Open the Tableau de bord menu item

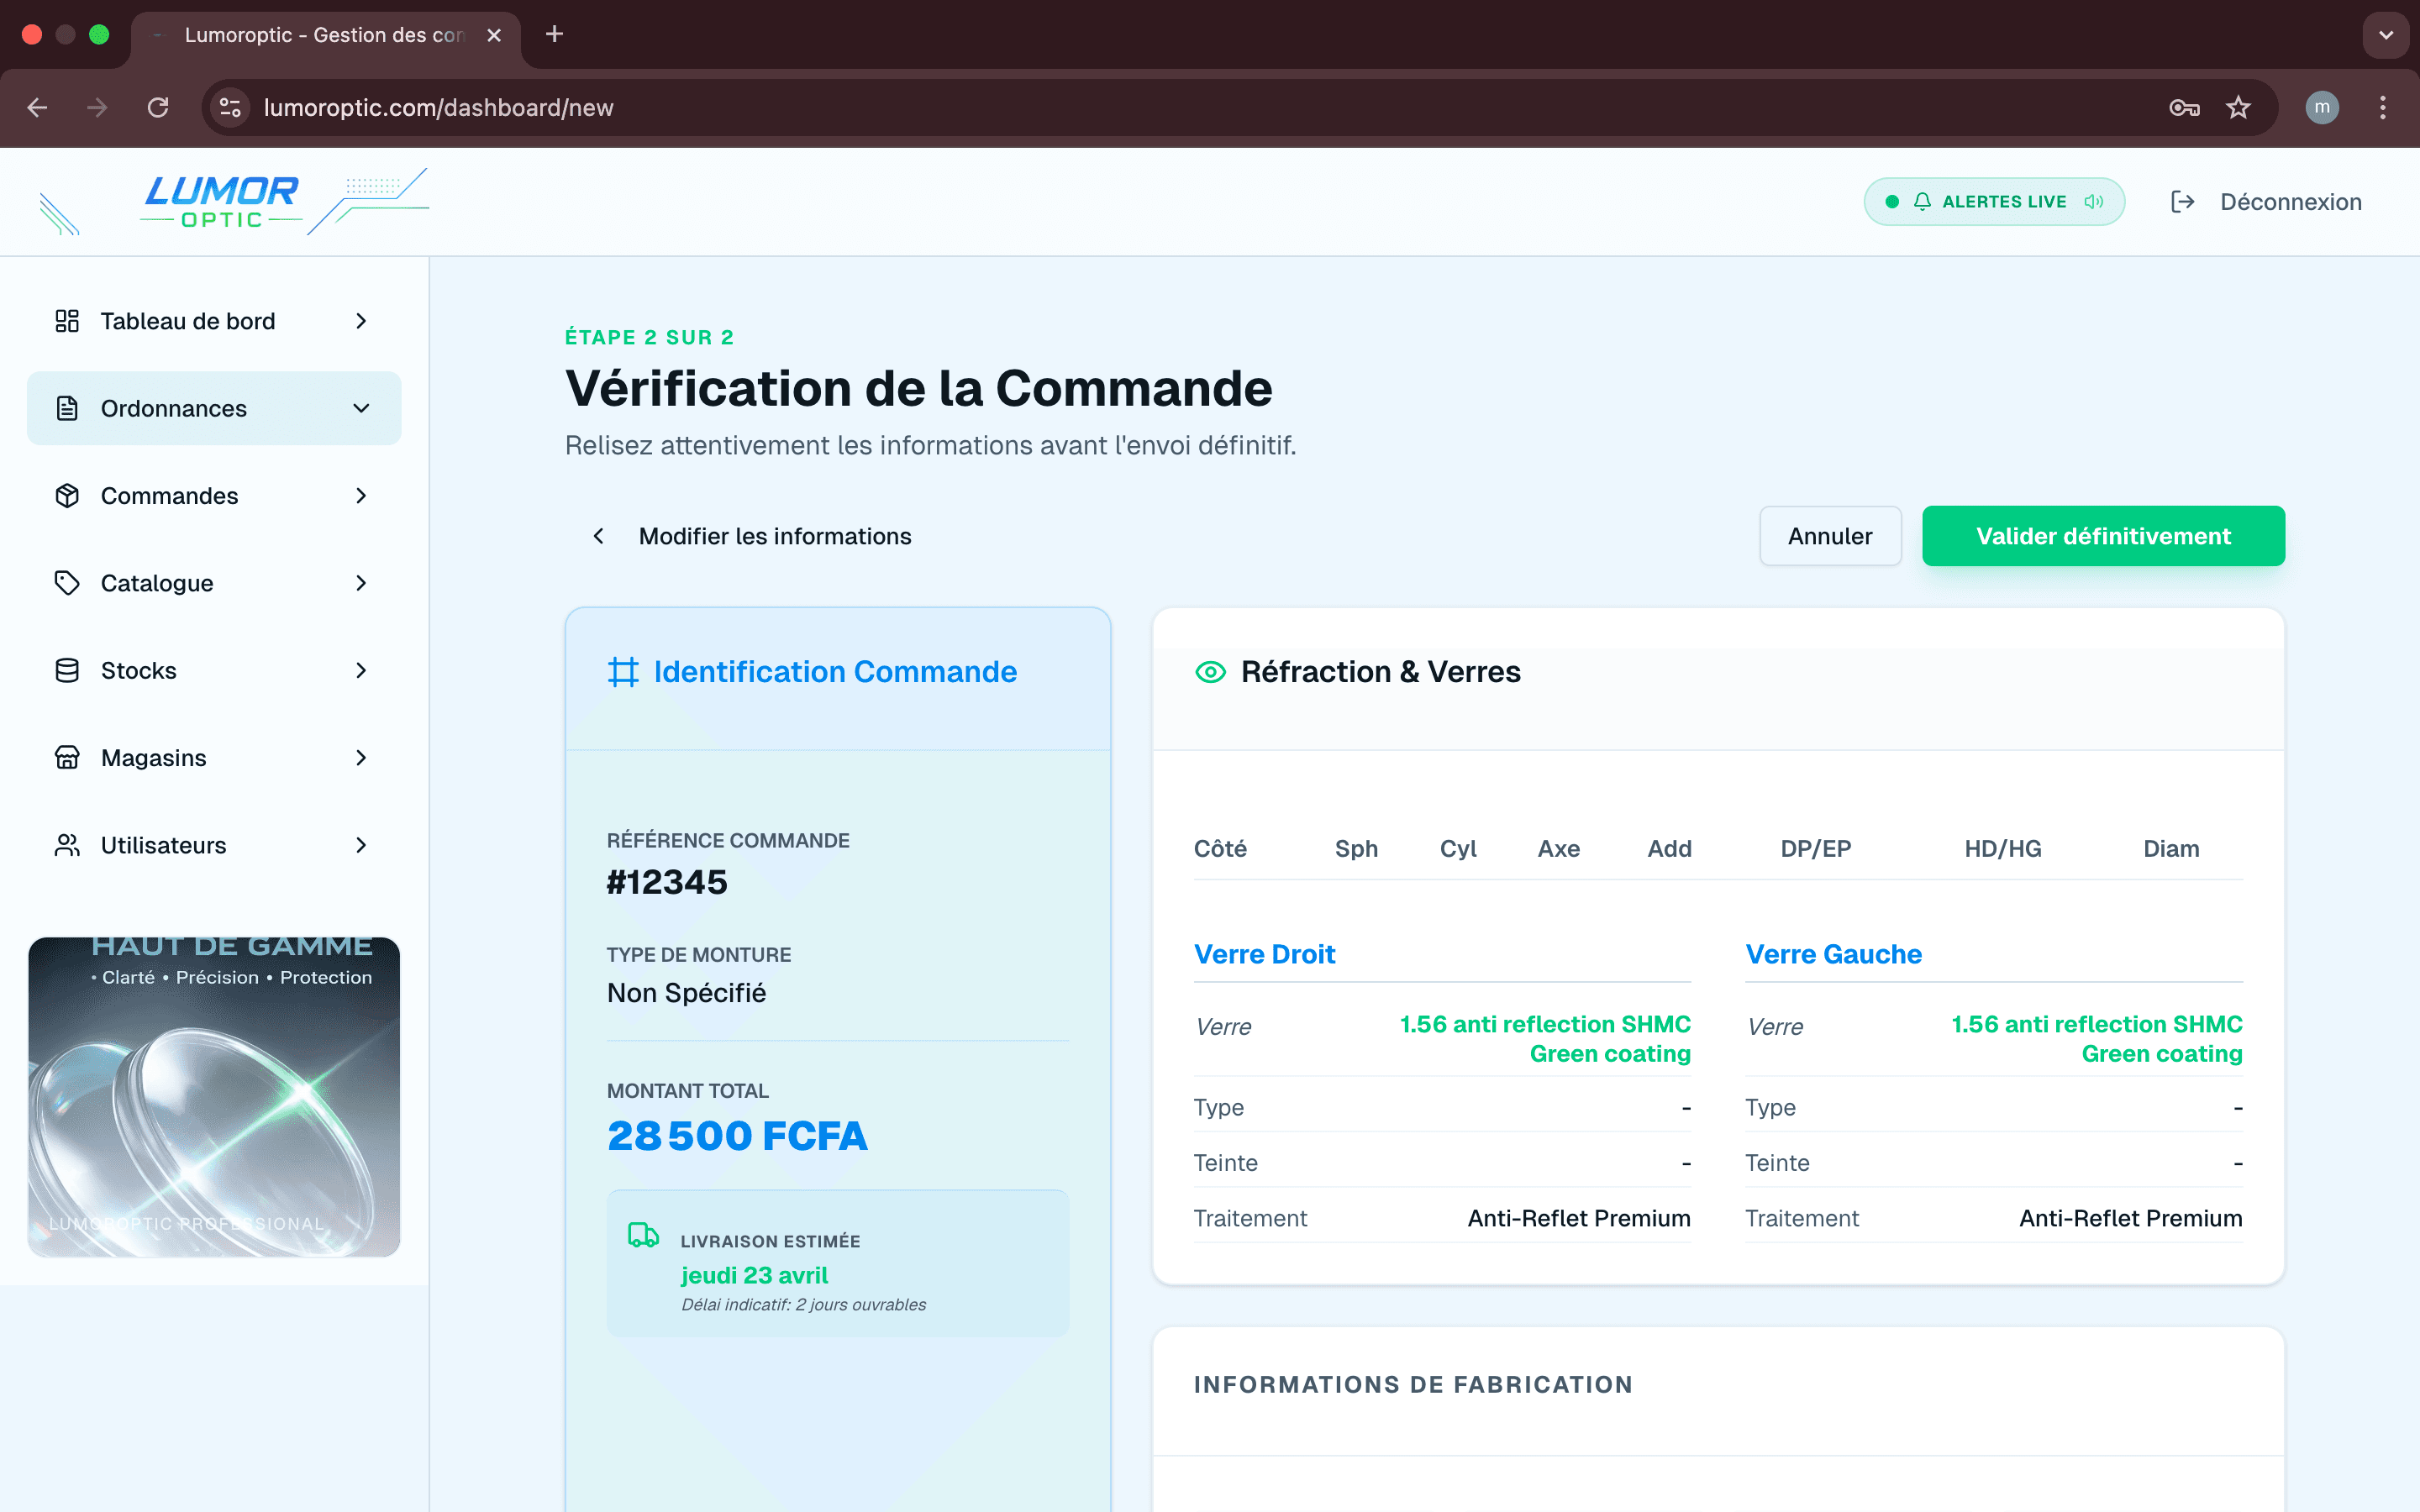point(214,321)
